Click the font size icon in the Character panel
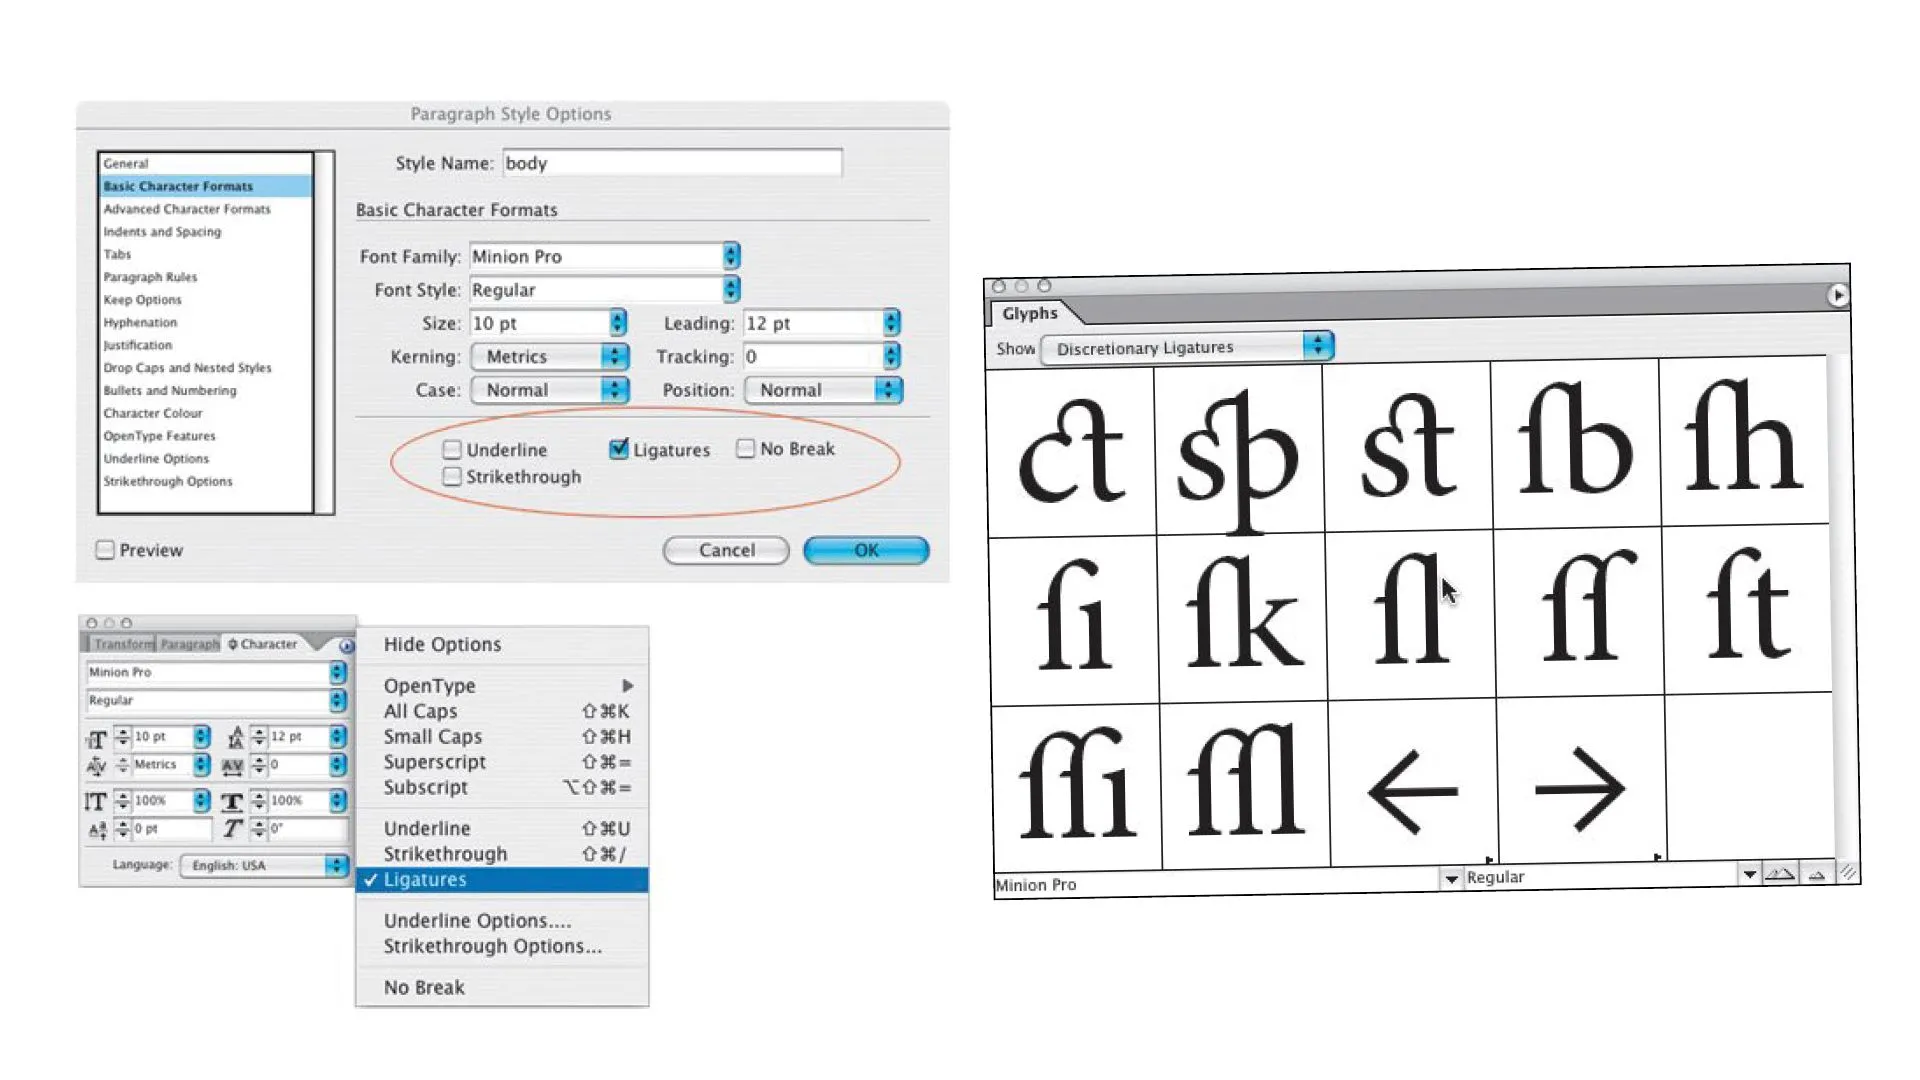 pos(96,739)
